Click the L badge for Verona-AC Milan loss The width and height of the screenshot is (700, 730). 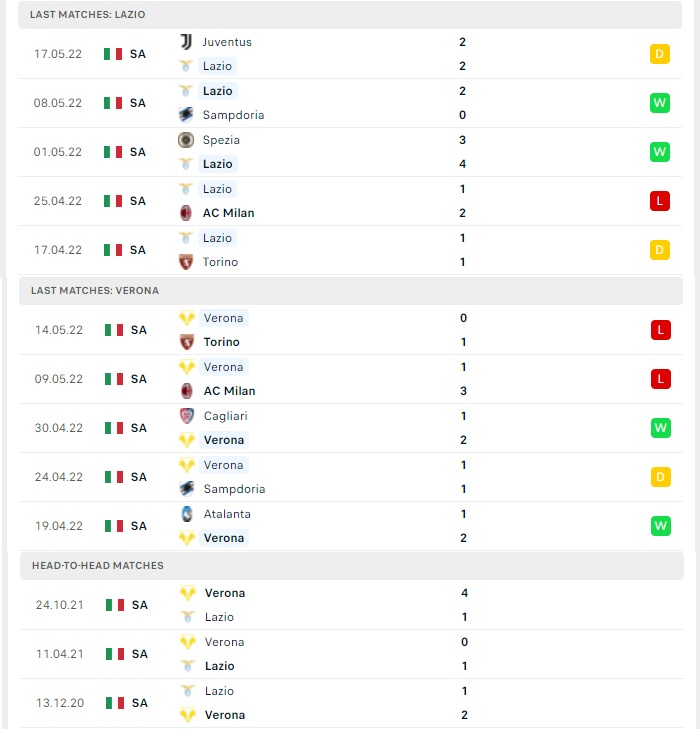(660, 379)
